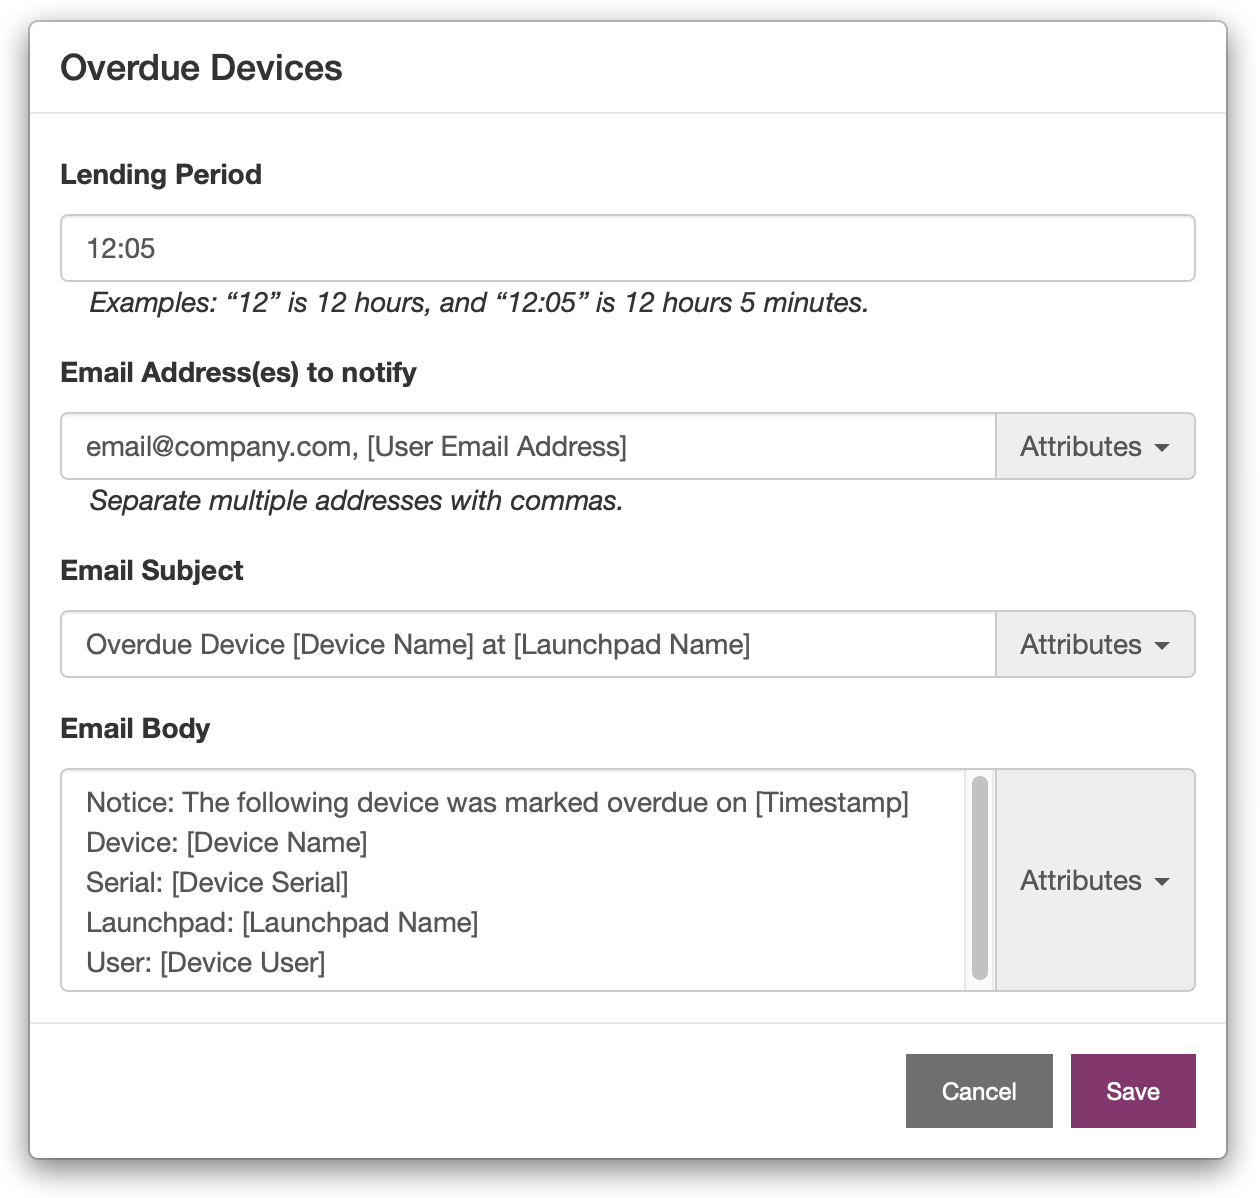Click the multiple addresses hint text
Screen dimensions: 1260x1198
356,501
